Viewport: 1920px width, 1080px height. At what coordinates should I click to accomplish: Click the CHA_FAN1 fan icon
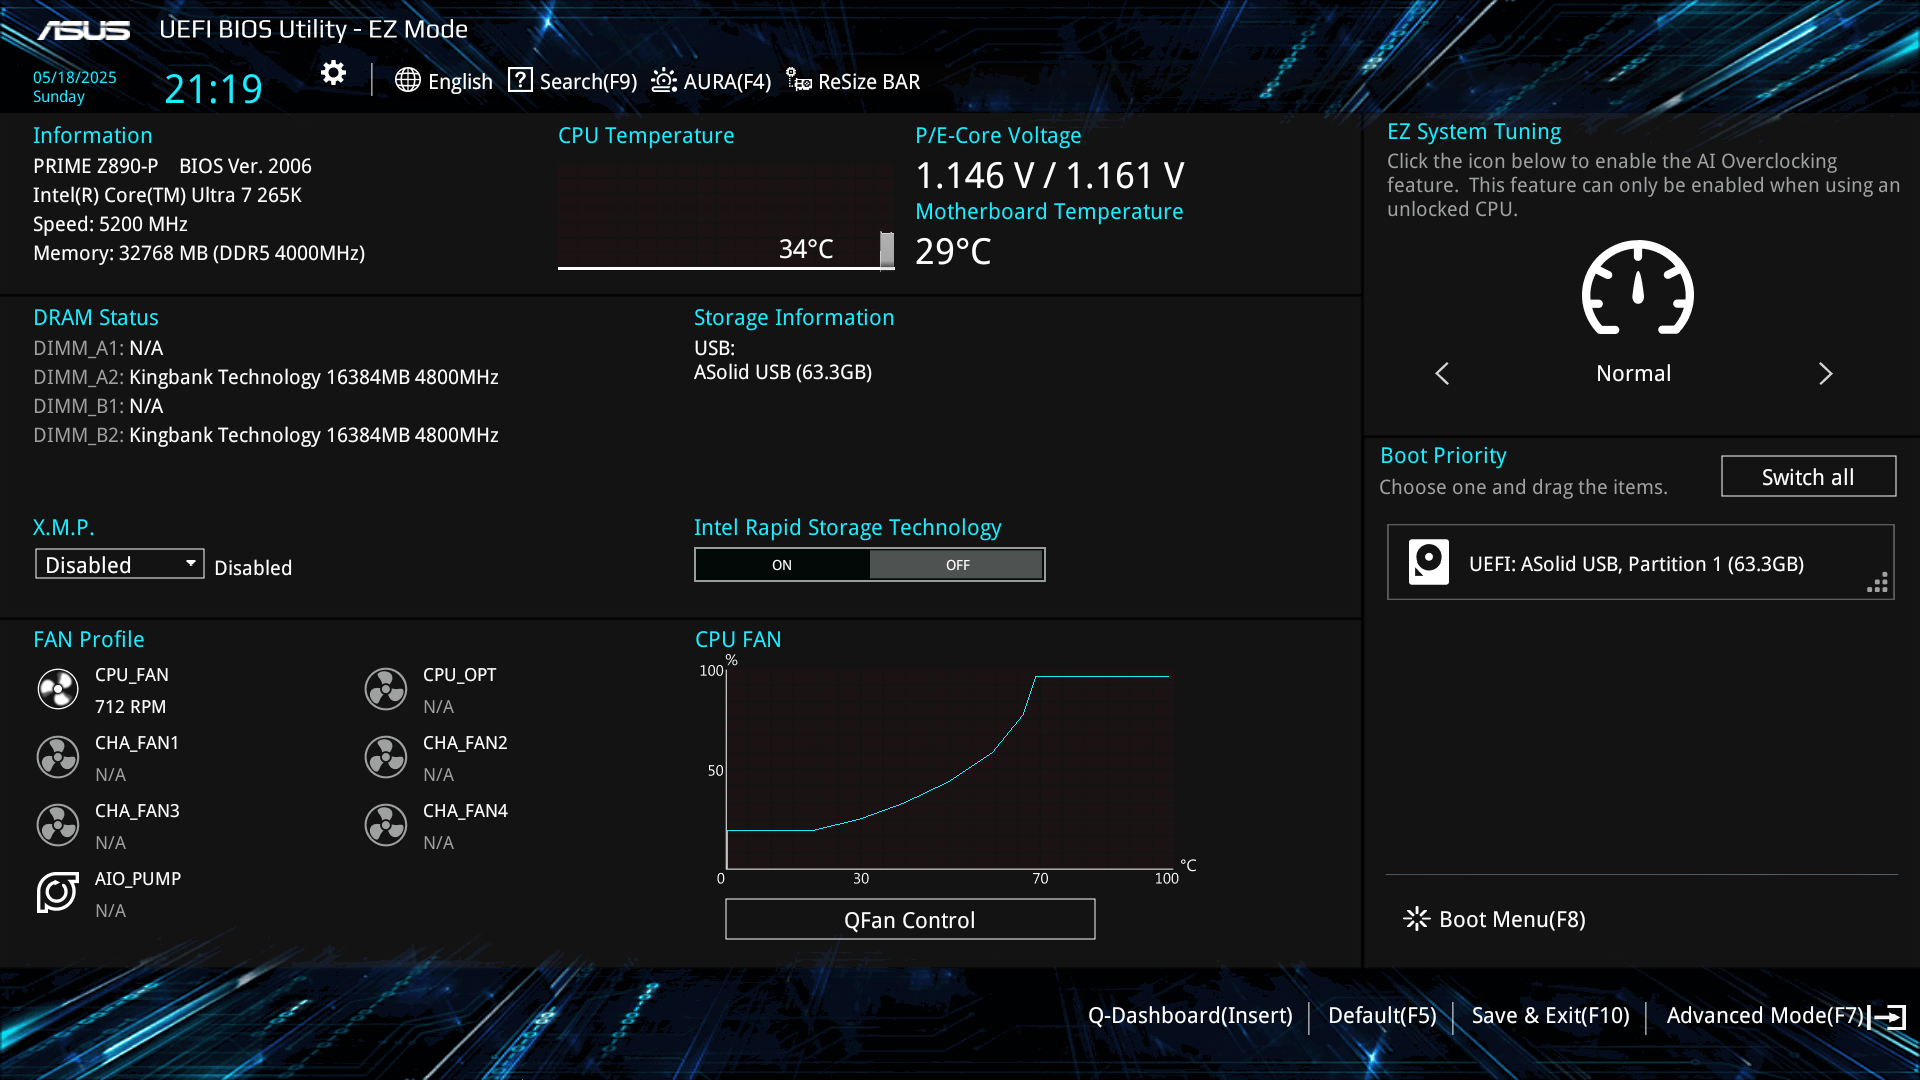58,757
